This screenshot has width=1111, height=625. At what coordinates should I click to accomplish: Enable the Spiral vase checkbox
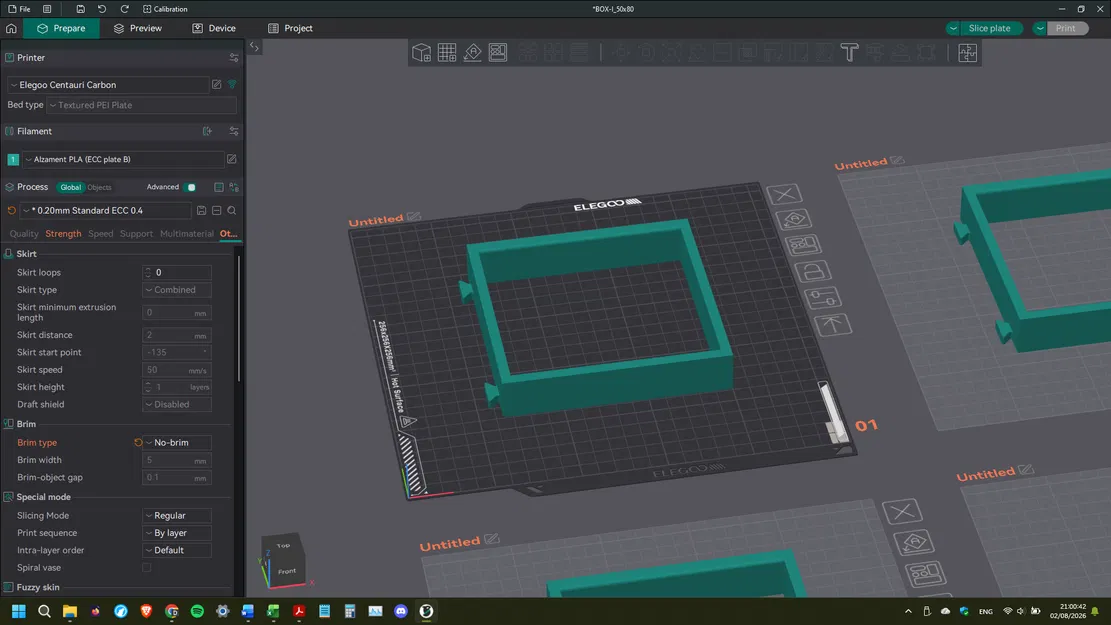tap(147, 568)
